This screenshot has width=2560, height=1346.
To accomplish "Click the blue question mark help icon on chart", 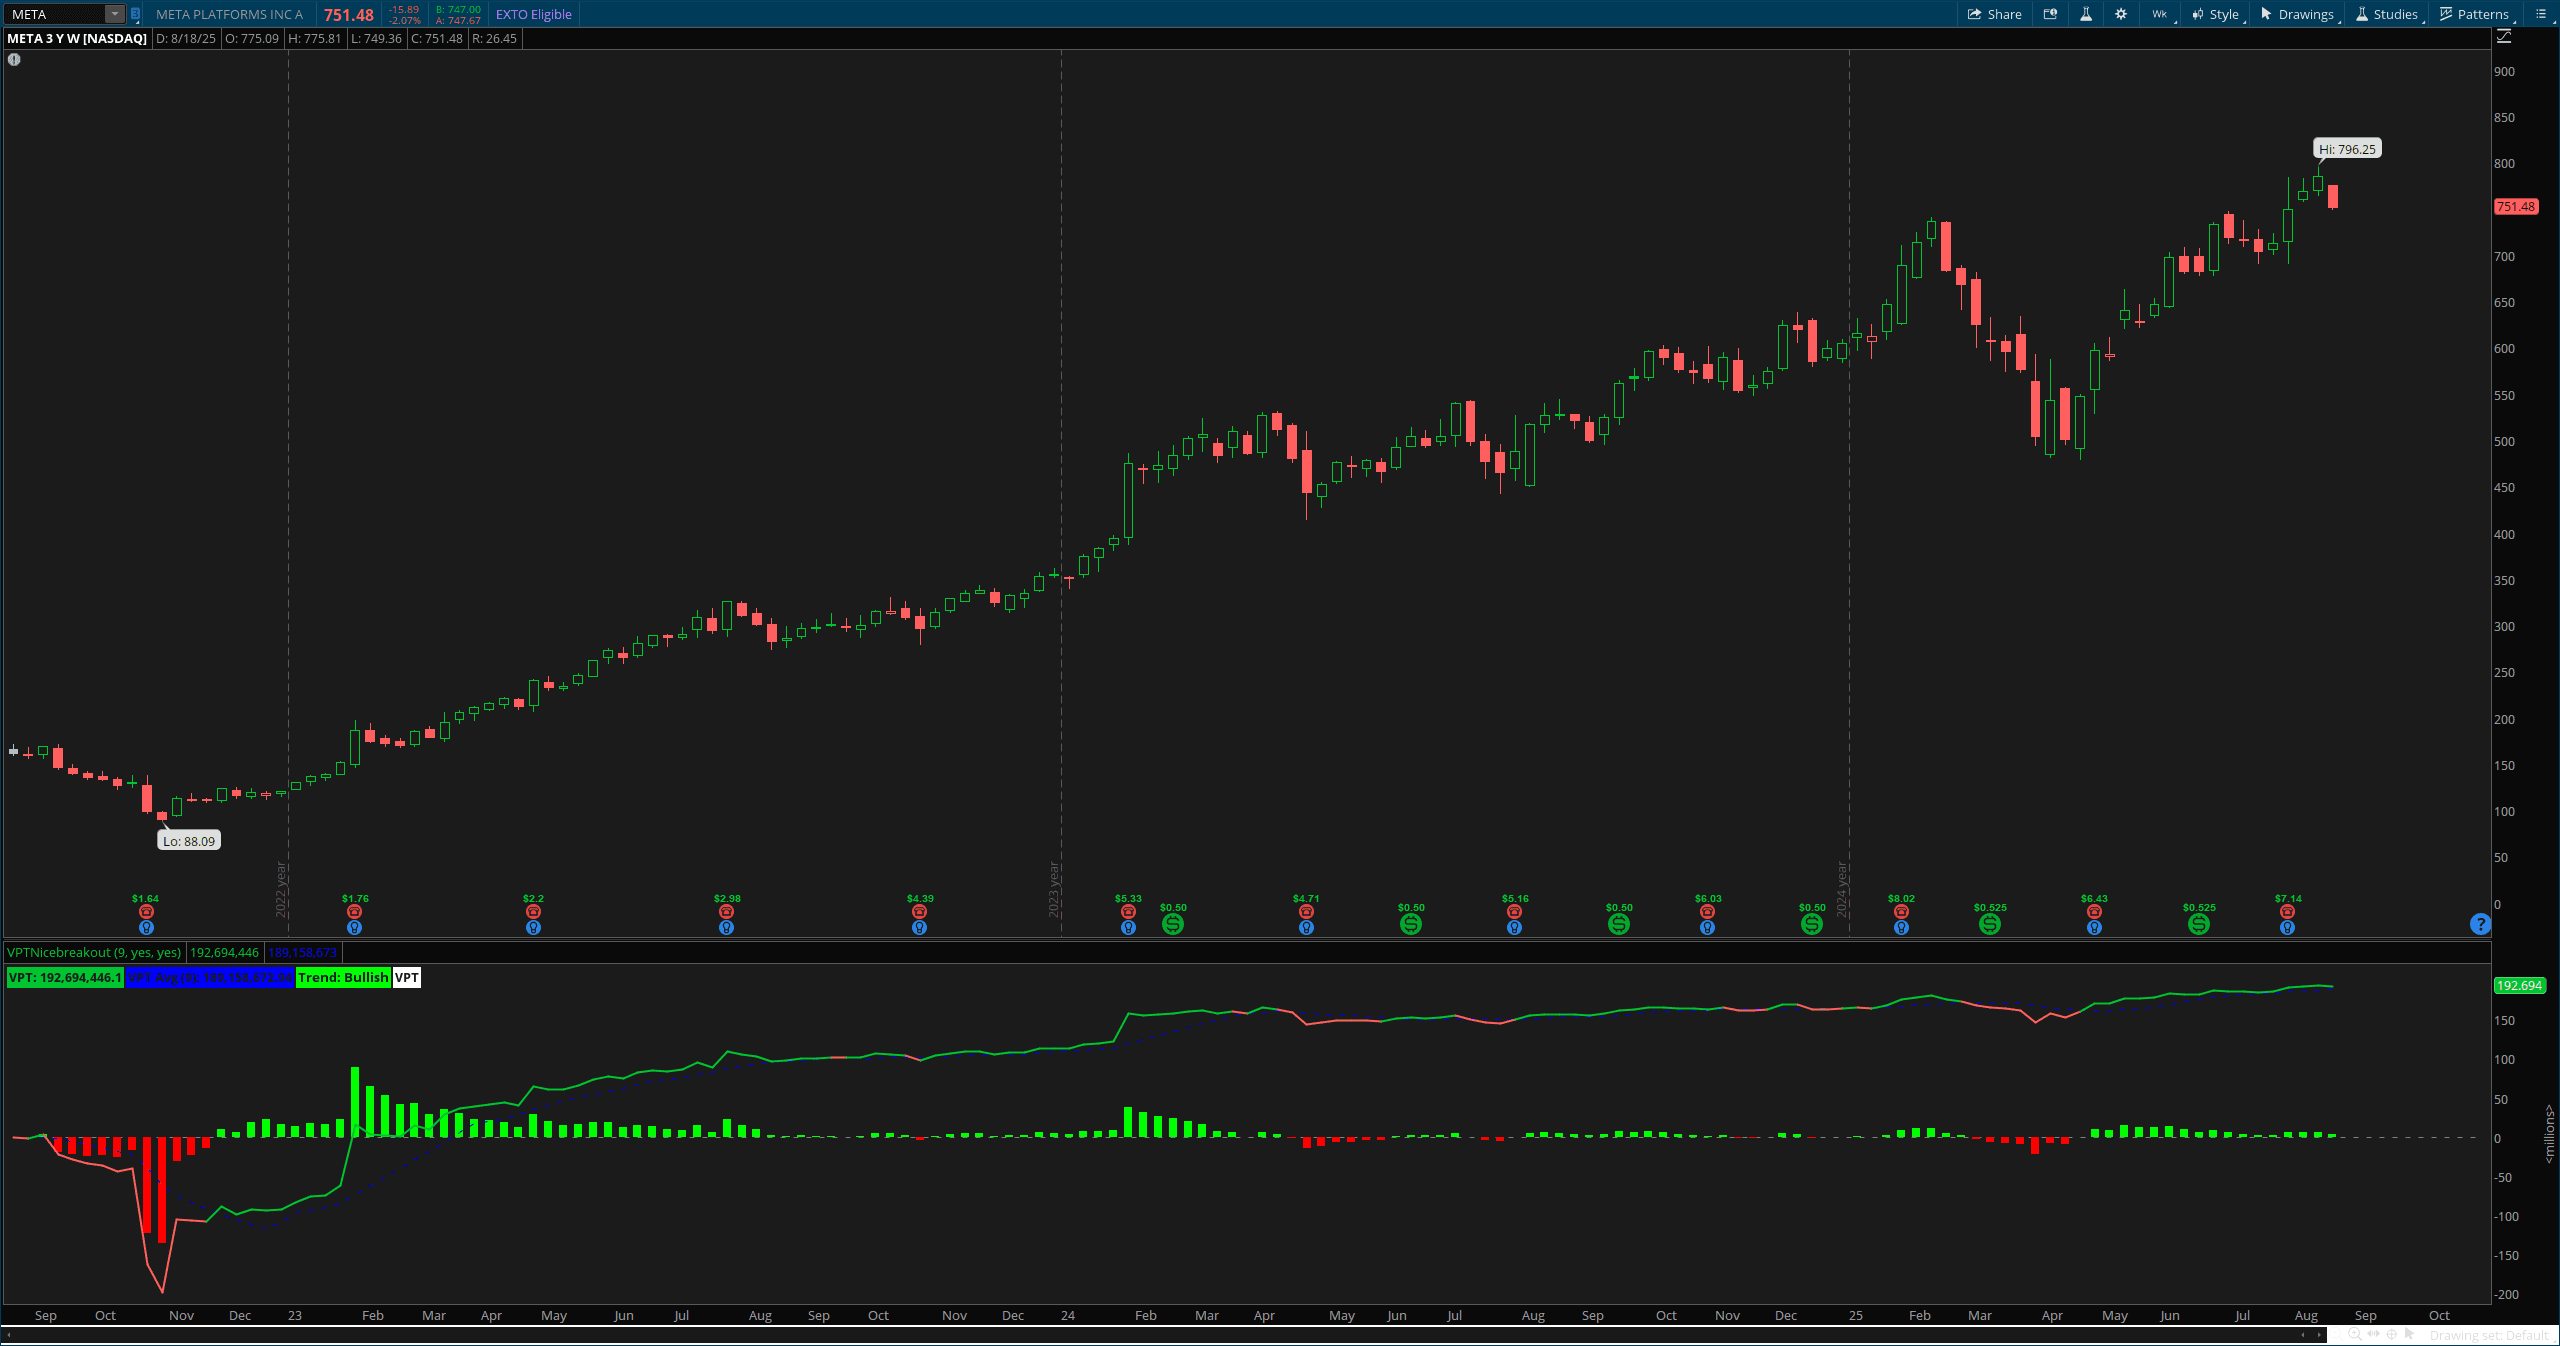I will [x=2479, y=925].
